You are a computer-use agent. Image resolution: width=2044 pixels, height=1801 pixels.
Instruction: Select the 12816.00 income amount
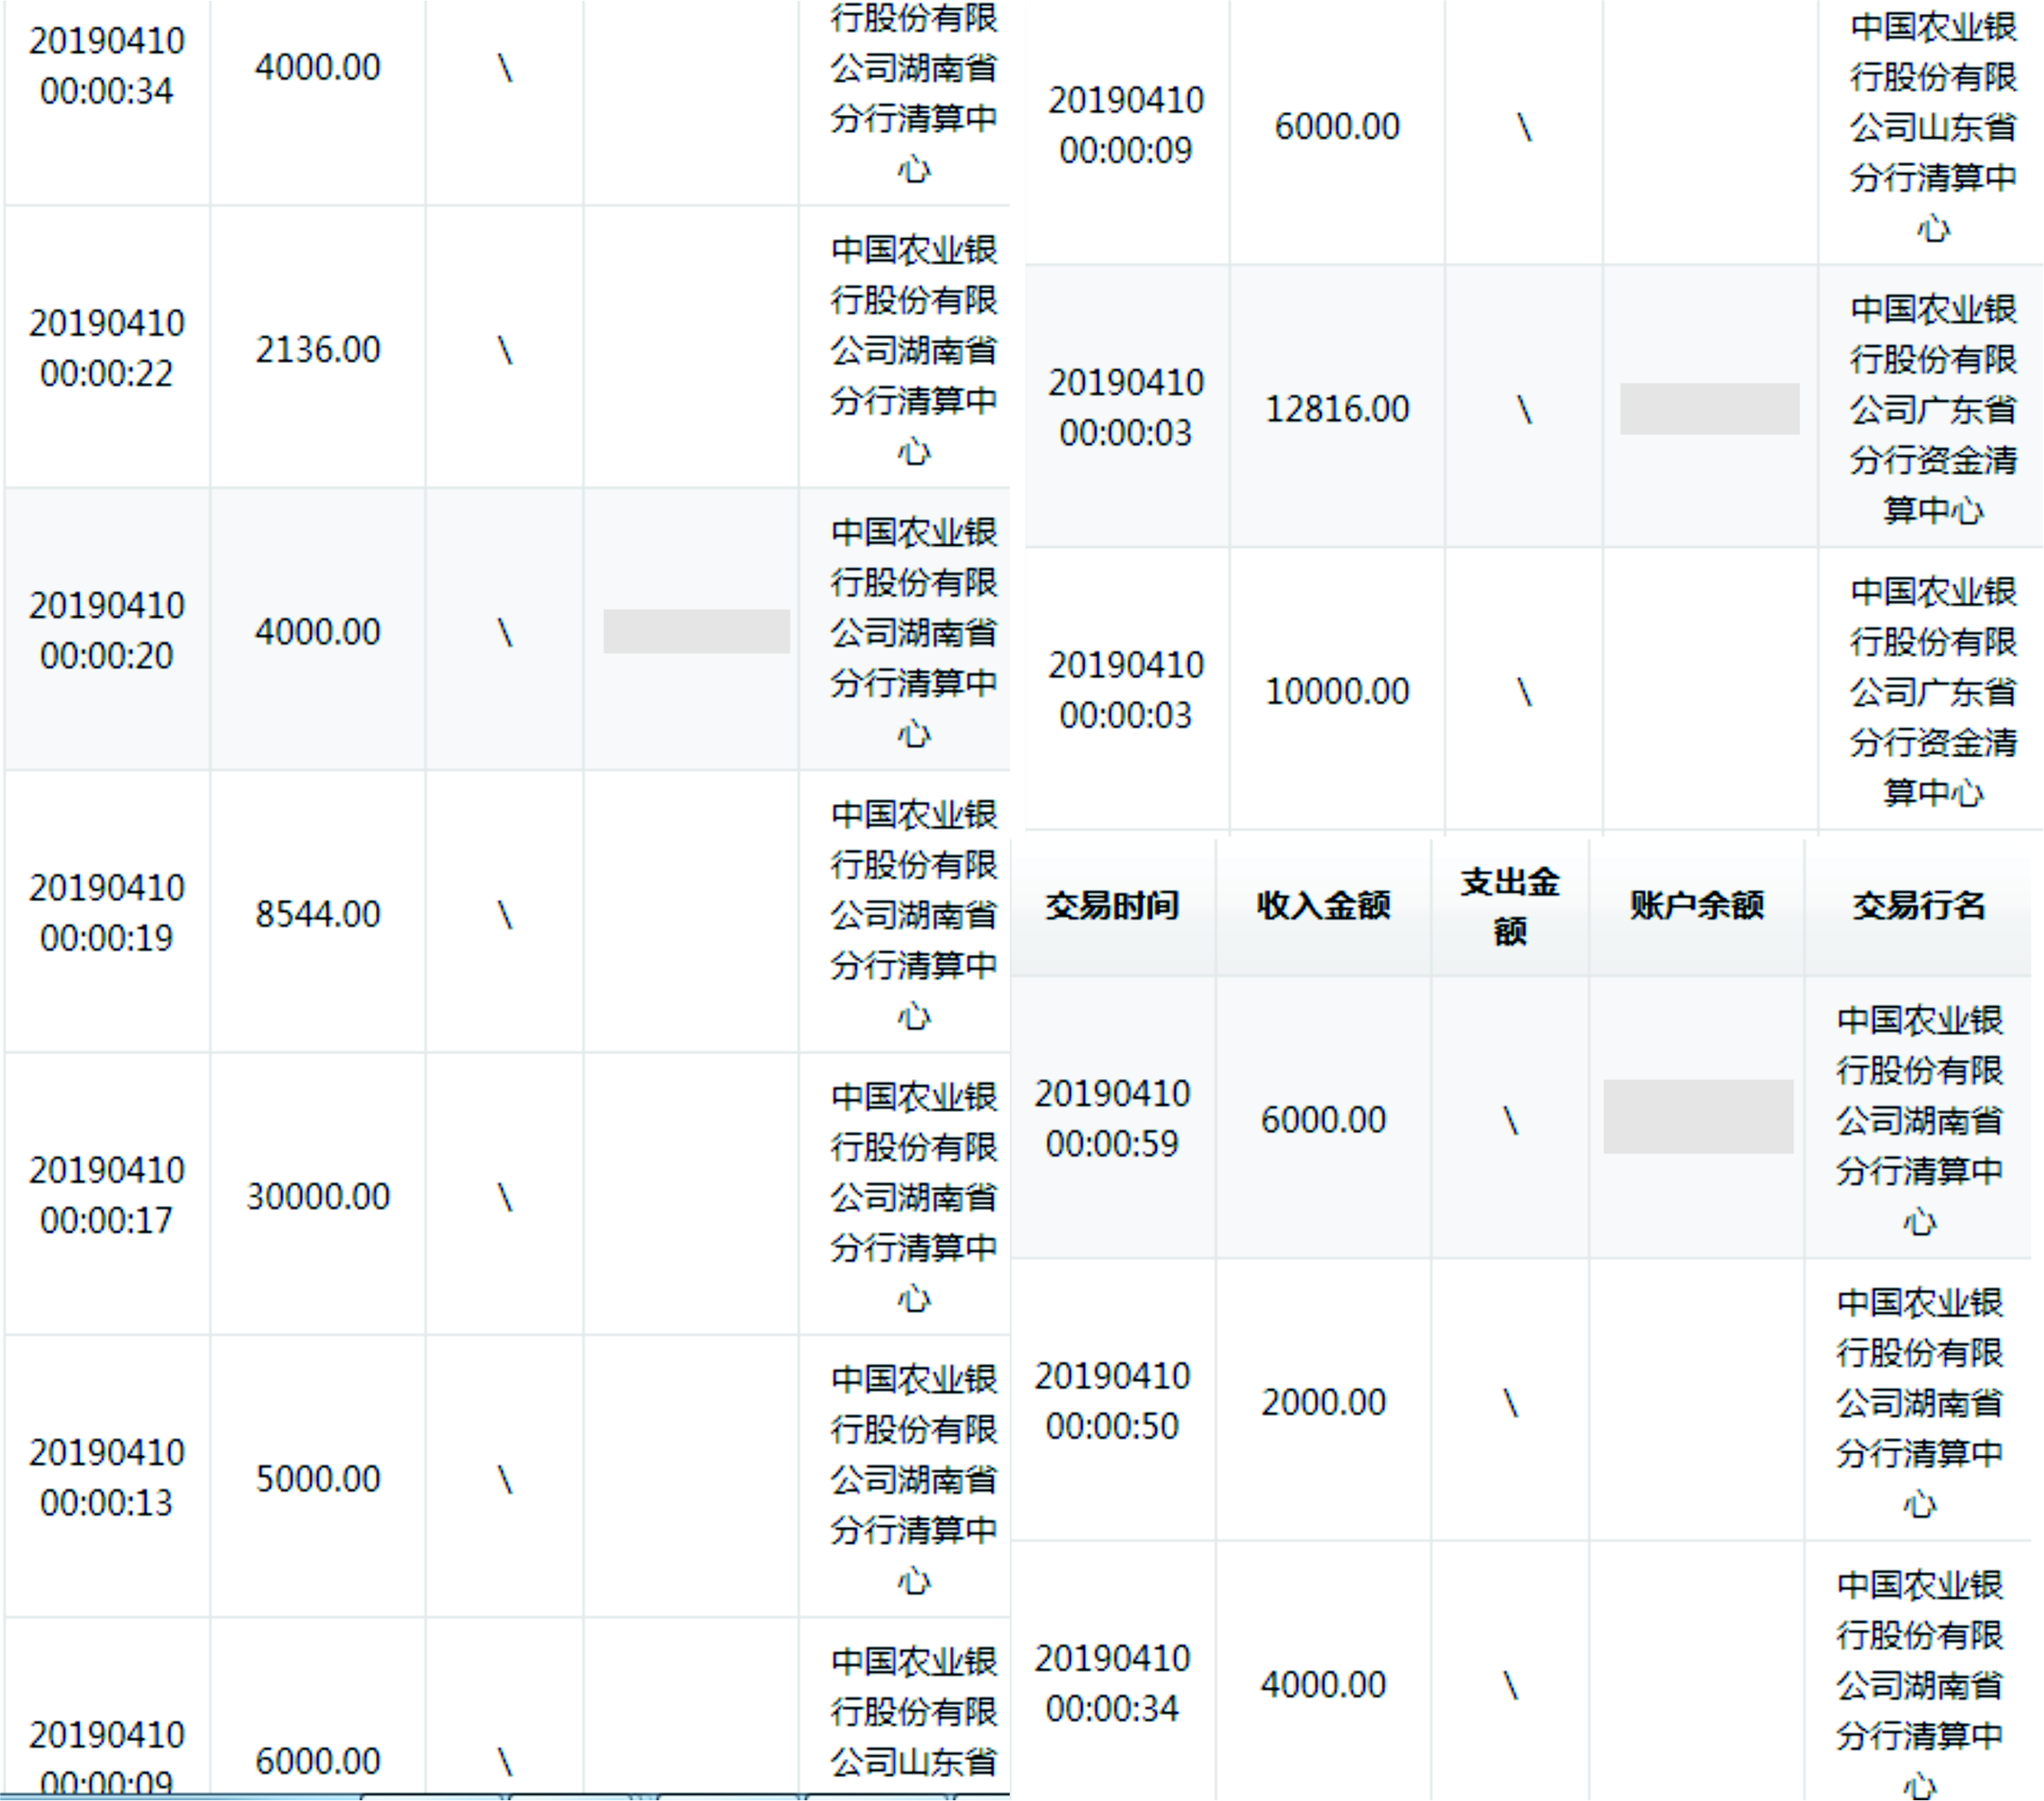(x=1337, y=409)
